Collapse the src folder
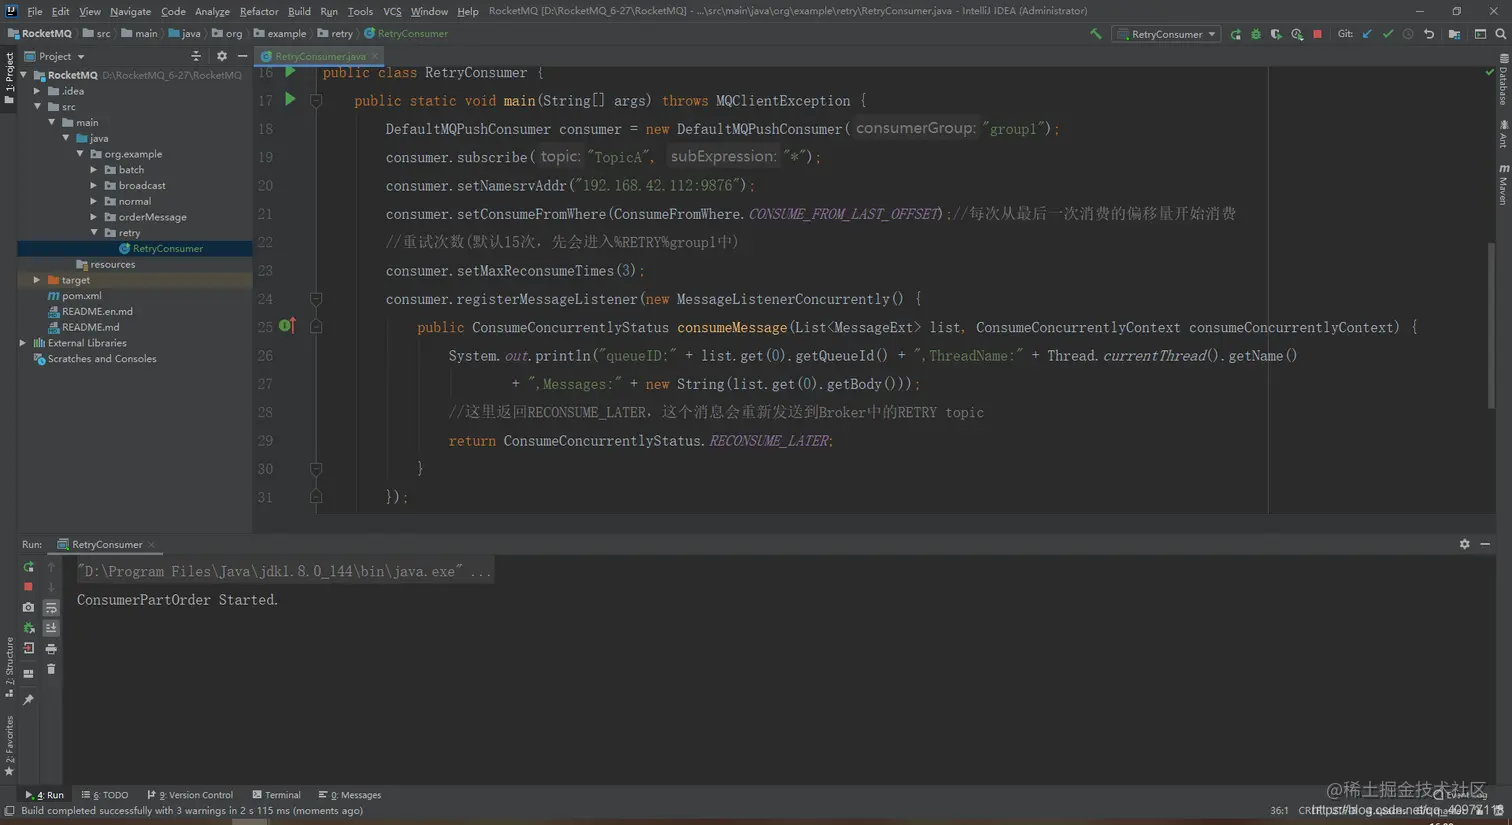Viewport: 1512px width, 825px height. tap(38, 107)
